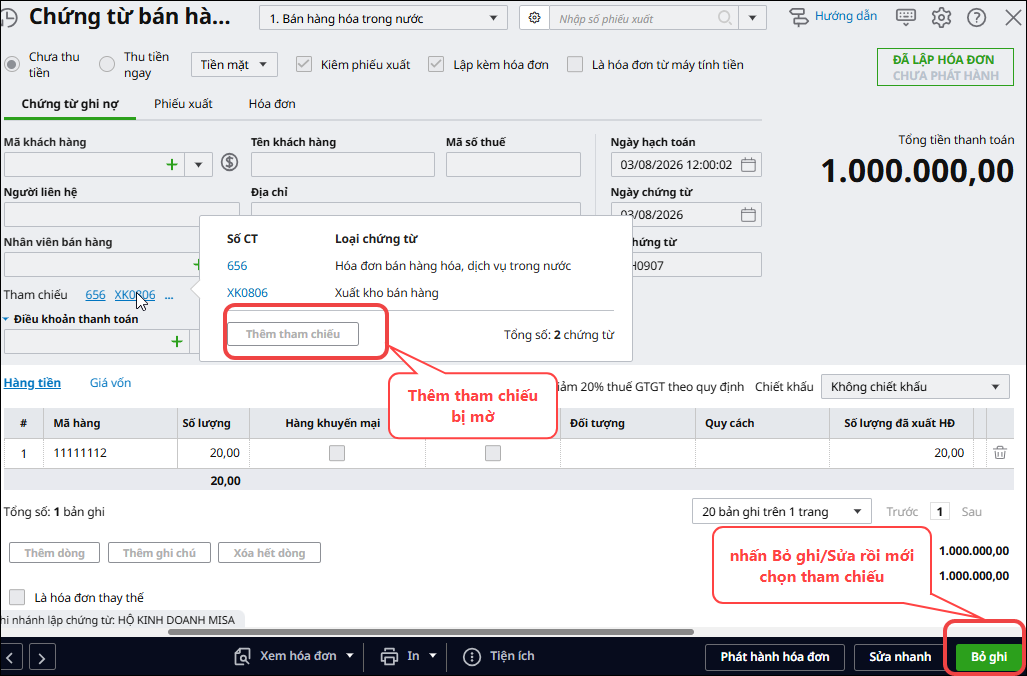Delete row 1 with the trash icon
The width and height of the screenshot is (1027, 676).
(x=999, y=453)
